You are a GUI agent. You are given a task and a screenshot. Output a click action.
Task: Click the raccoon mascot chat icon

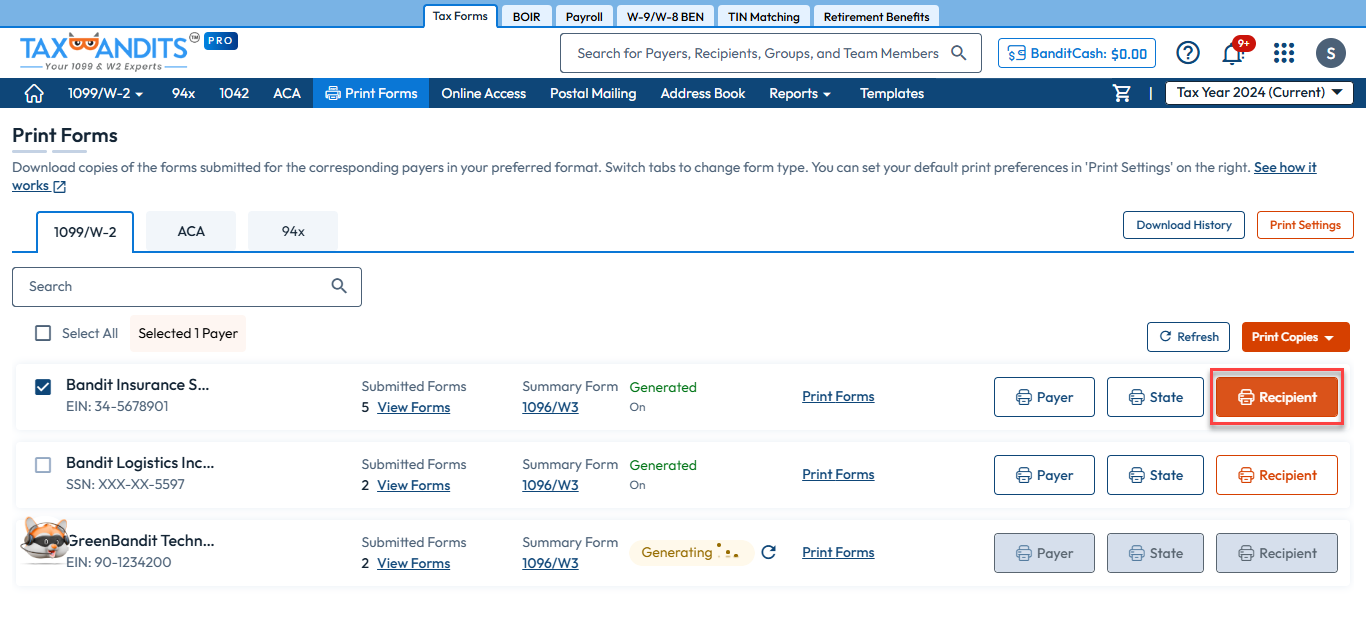pyautogui.click(x=44, y=541)
